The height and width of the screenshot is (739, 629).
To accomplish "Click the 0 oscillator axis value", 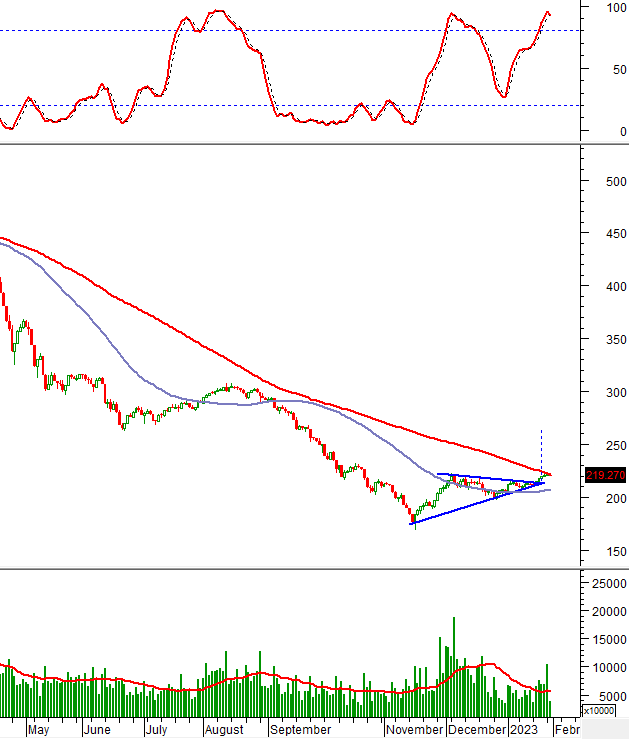I will coord(623,131).
